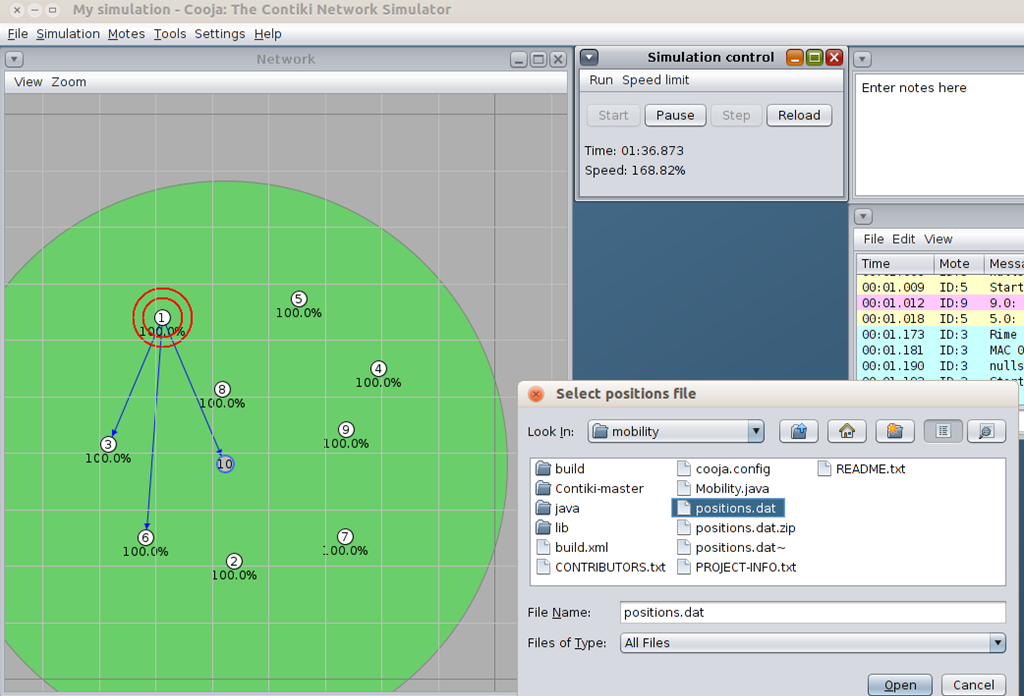
Task: Go to Home directory in file dialog
Action: 846,431
